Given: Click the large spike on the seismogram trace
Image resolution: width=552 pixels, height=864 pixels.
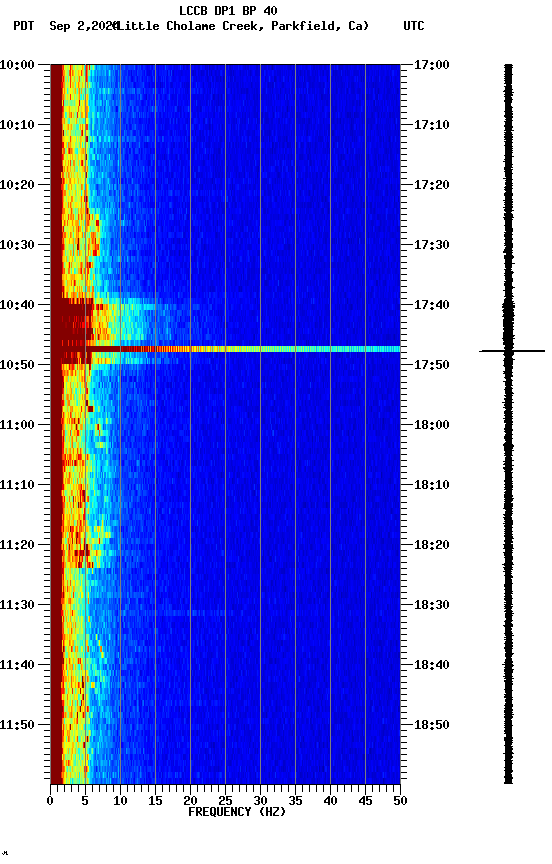Looking at the screenshot, I should pyautogui.click(x=512, y=350).
